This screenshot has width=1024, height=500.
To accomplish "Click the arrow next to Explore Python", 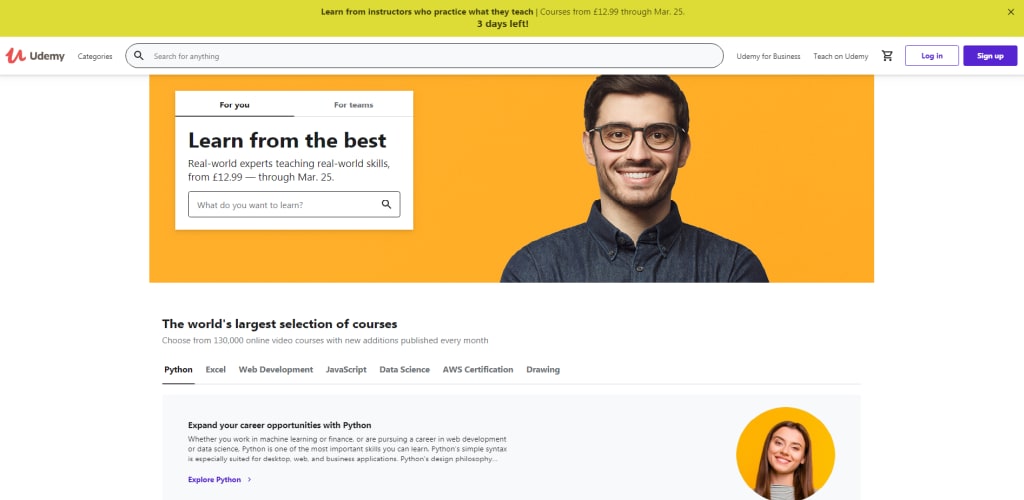I will 249,480.
